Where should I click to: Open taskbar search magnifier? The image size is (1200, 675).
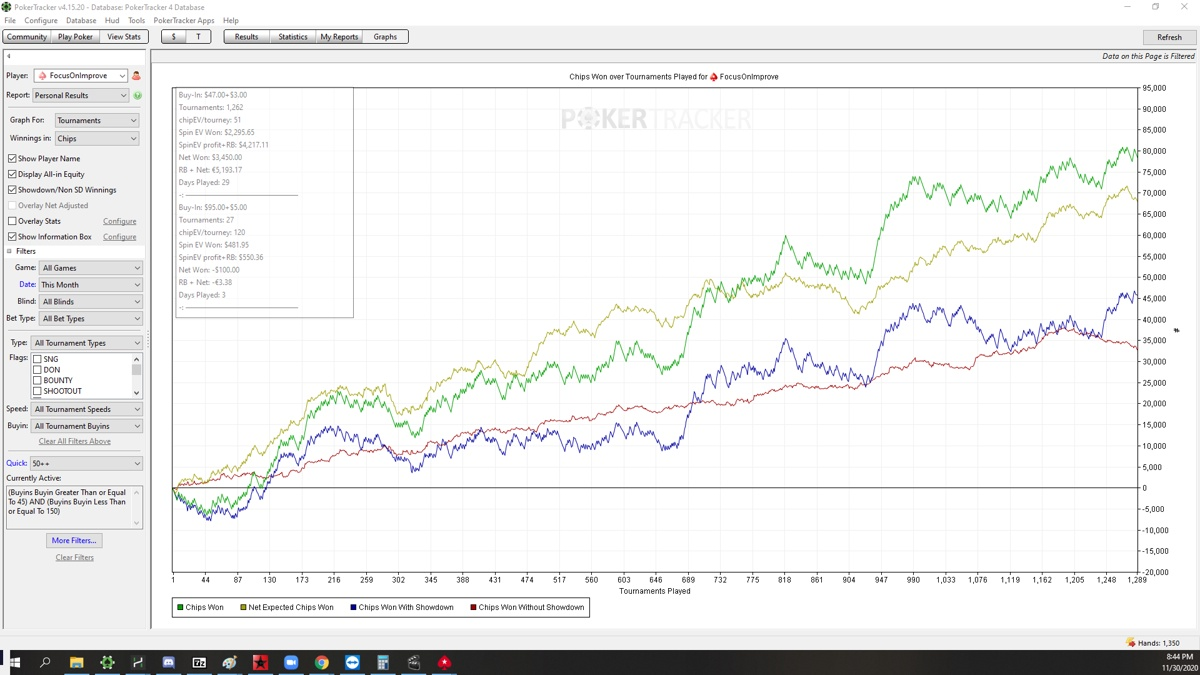[45, 662]
